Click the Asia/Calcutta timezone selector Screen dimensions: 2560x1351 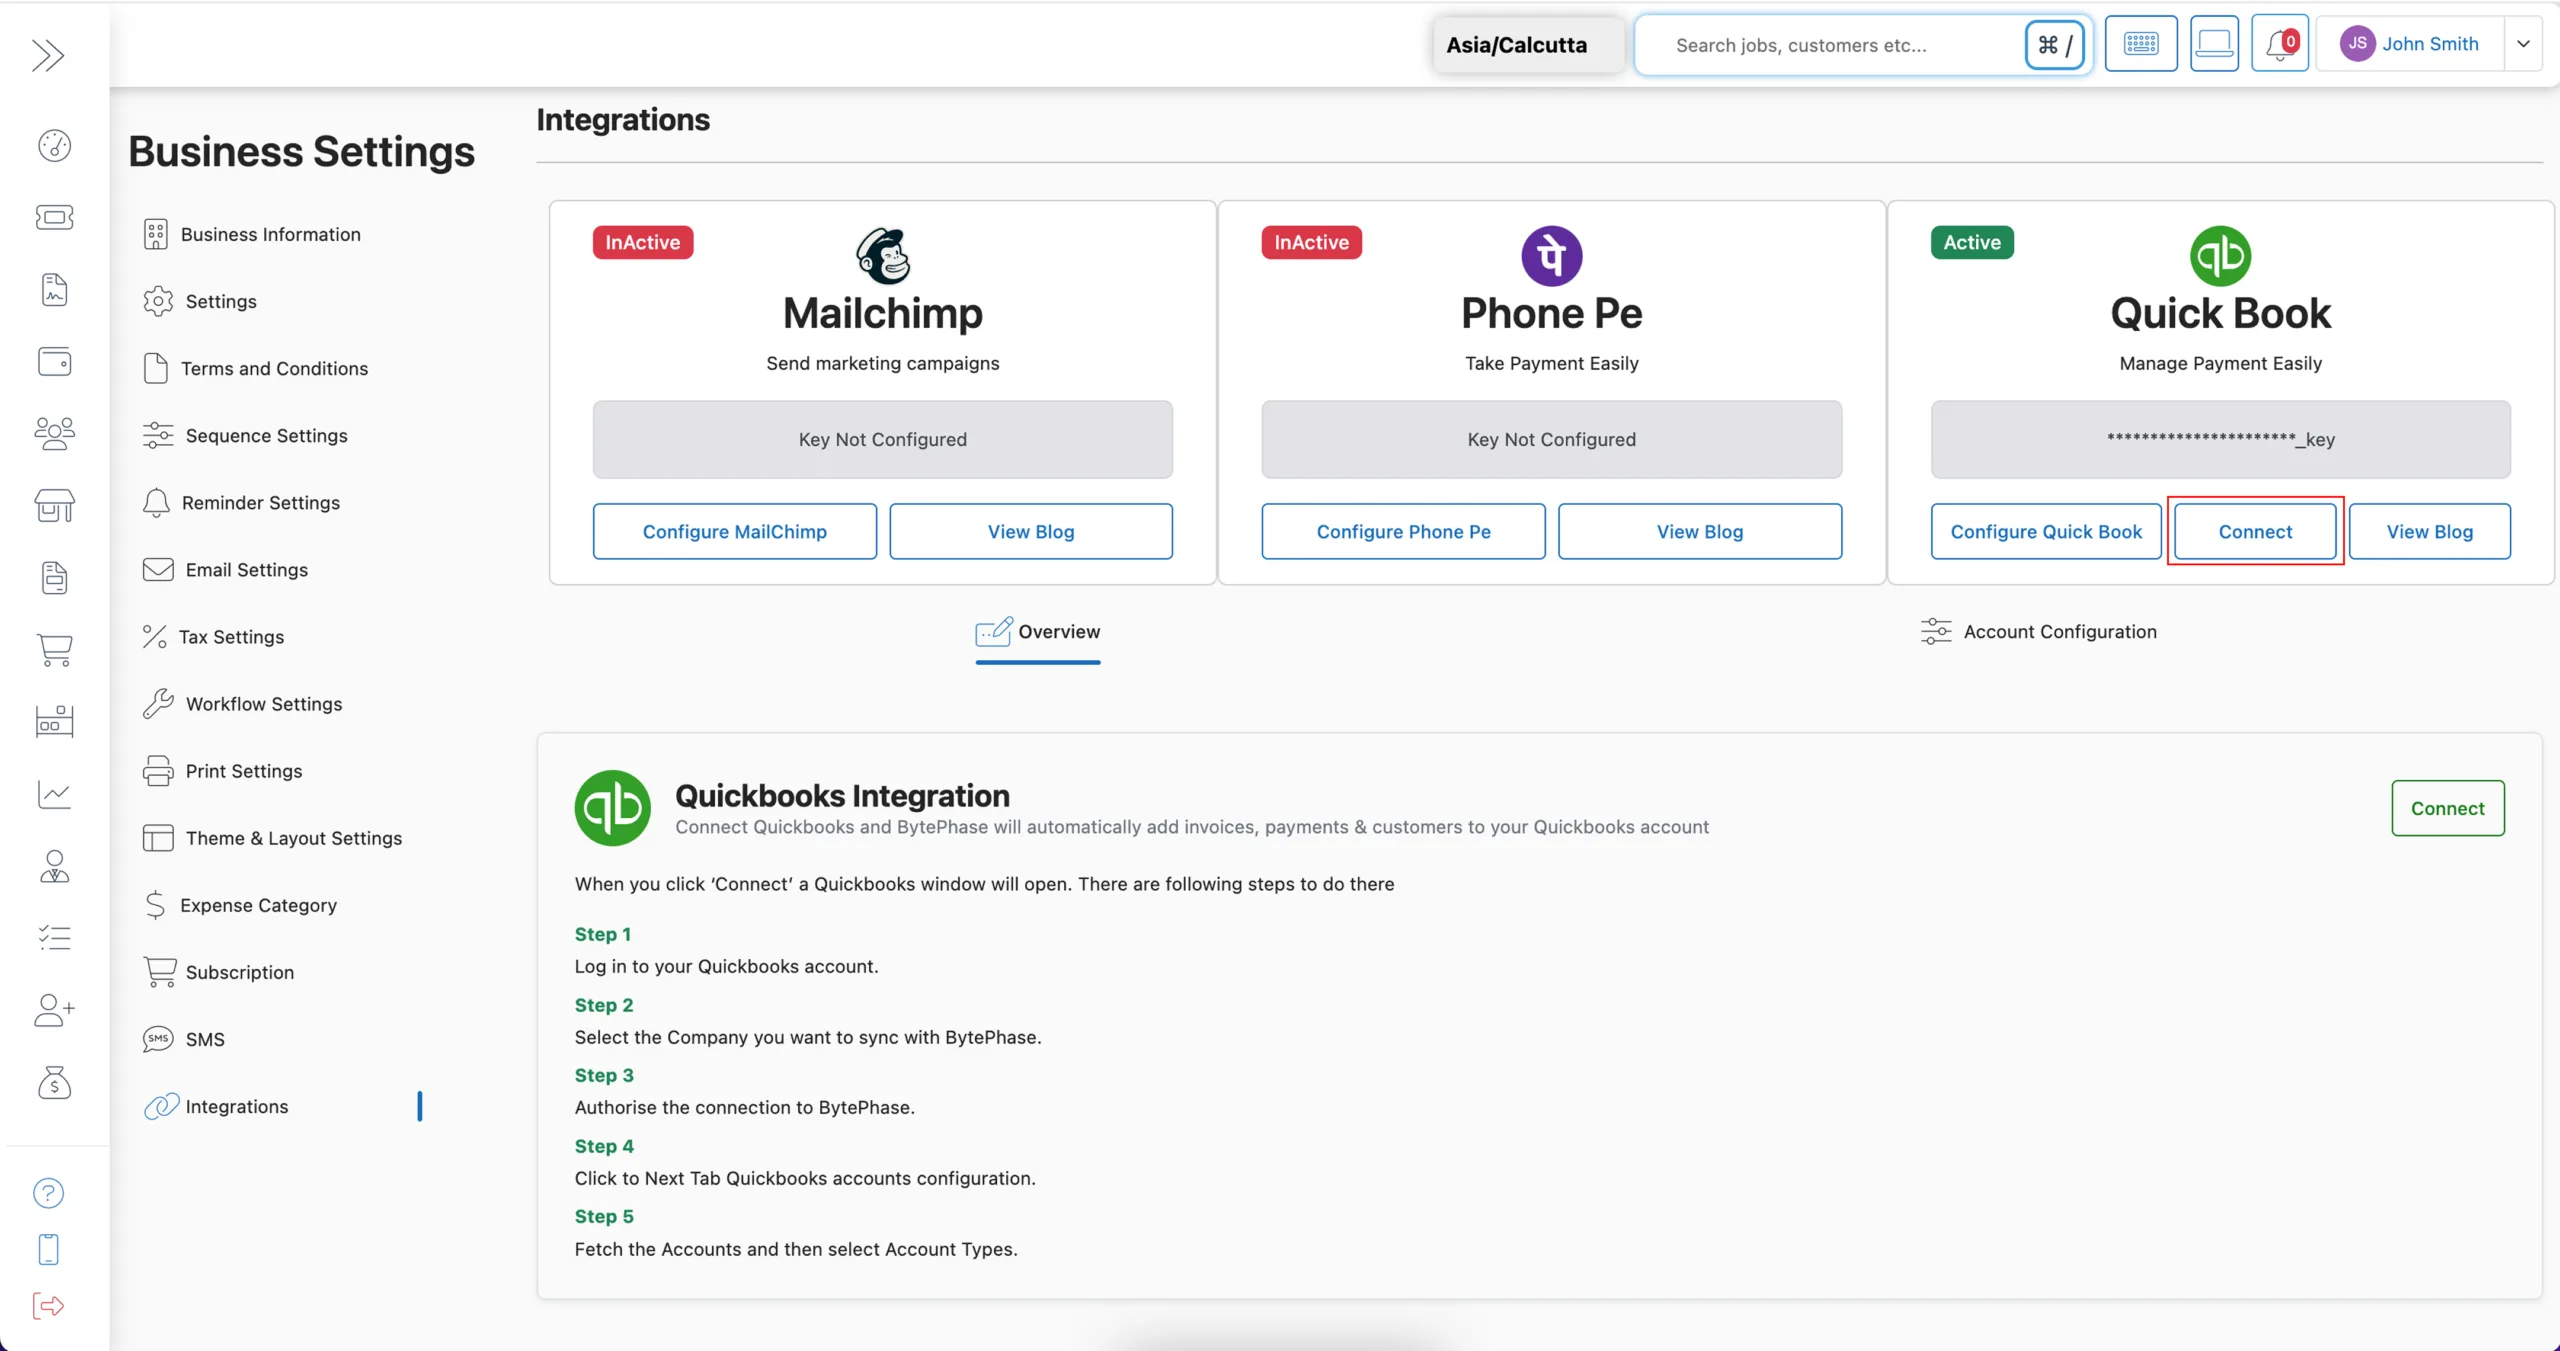[1528, 45]
